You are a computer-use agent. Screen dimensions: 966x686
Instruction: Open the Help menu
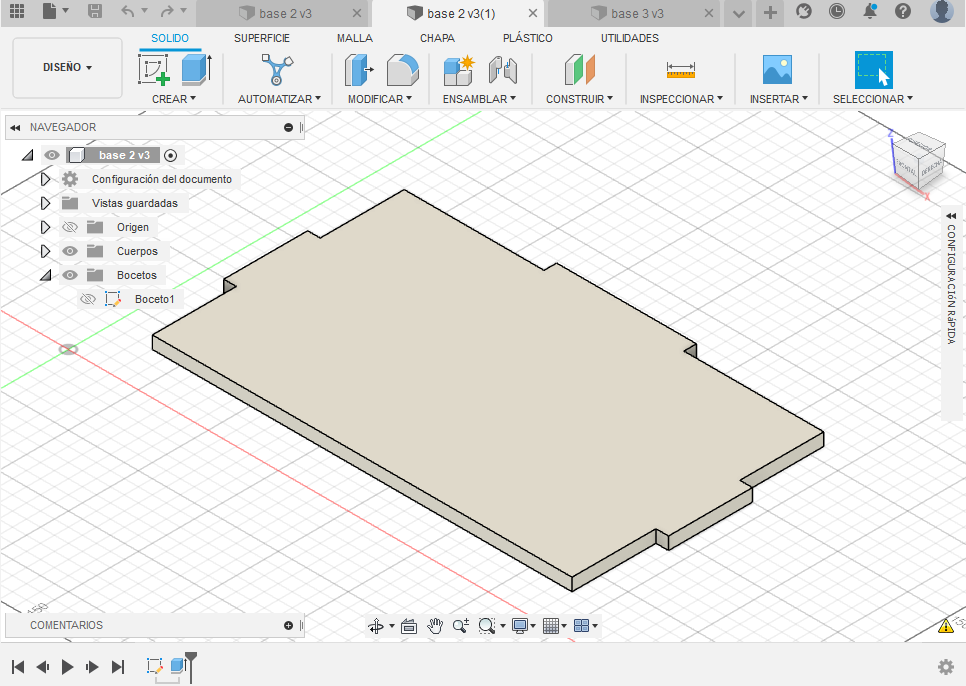903,11
